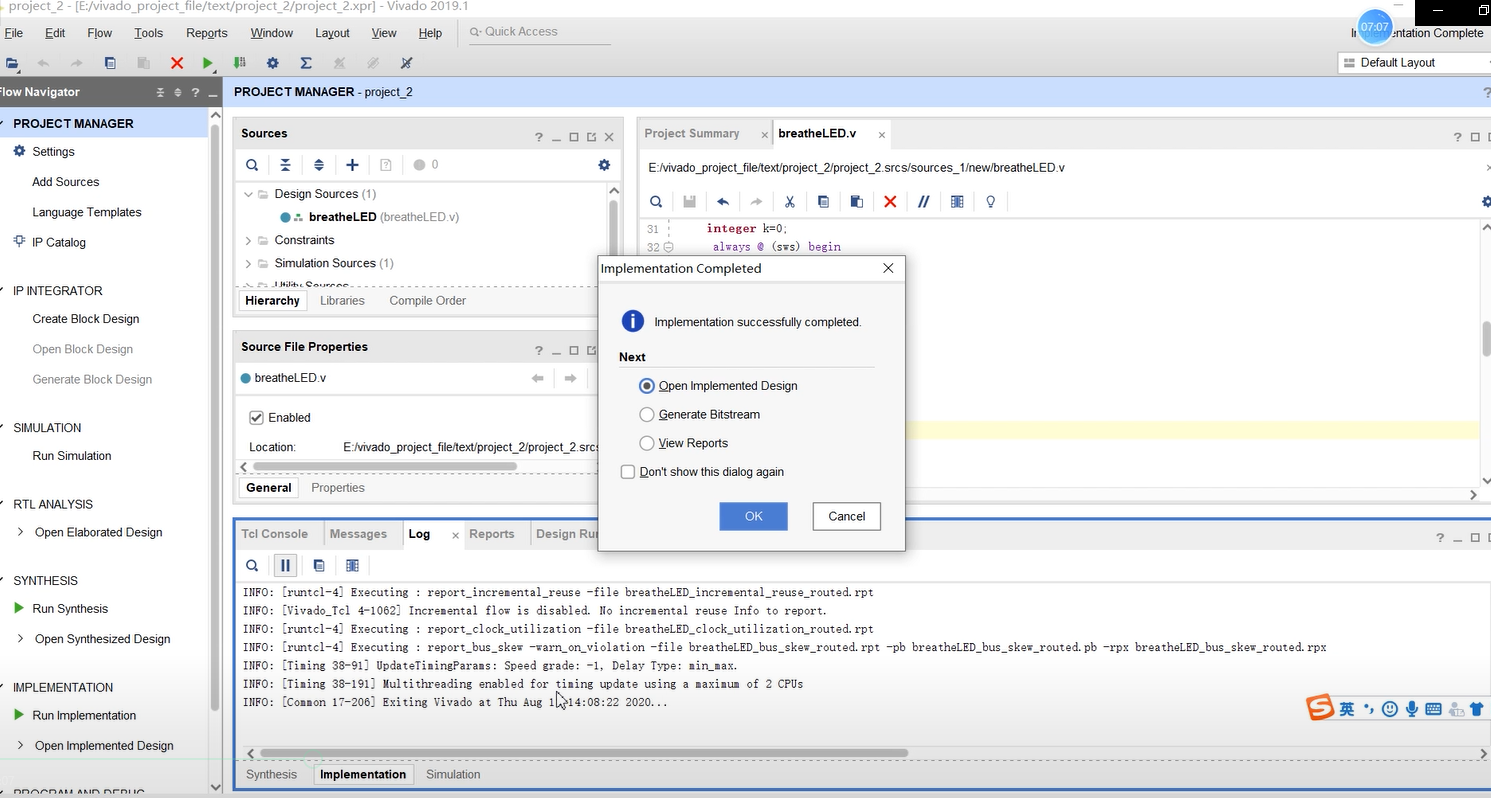This screenshot has height=798, width=1491.
Task: Click the lightbulb icon in editor toolbar
Action: 991,202
